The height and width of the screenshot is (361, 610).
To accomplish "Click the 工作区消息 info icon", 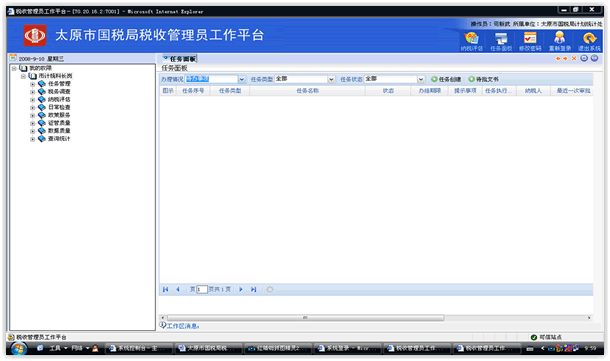I will tap(163, 325).
